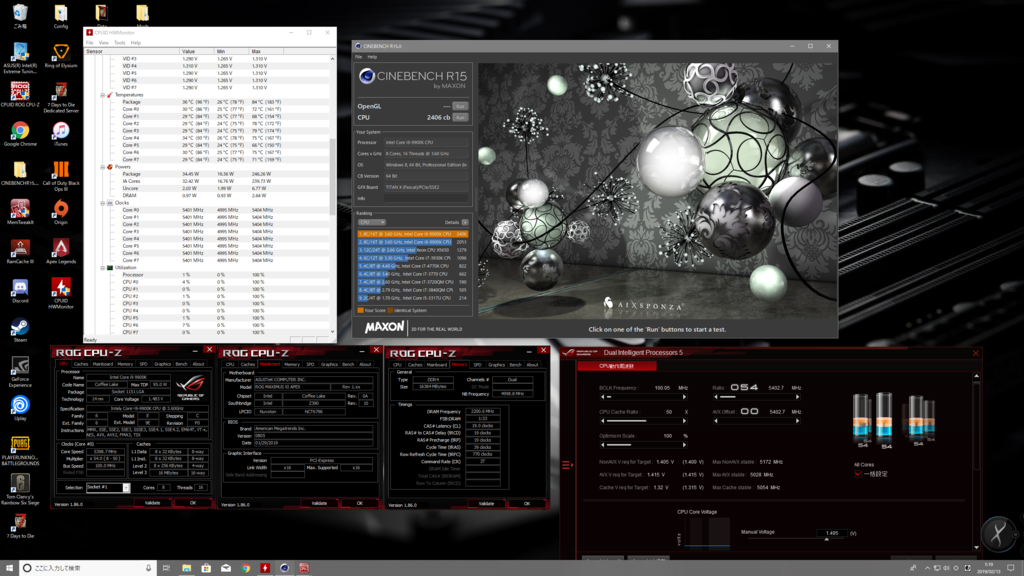Screen dimensions: 1024x576
Task: Launch Steam from the desktop icons
Action: (20, 330)
